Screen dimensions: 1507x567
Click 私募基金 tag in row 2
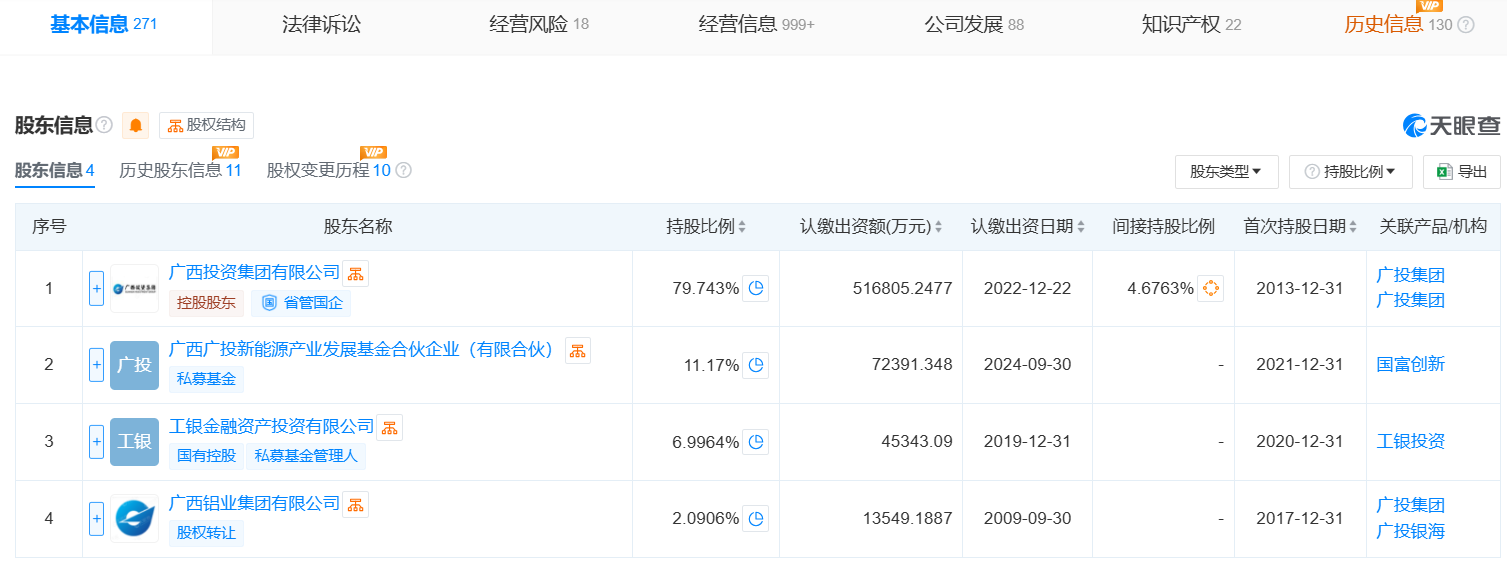click(206, 379)
